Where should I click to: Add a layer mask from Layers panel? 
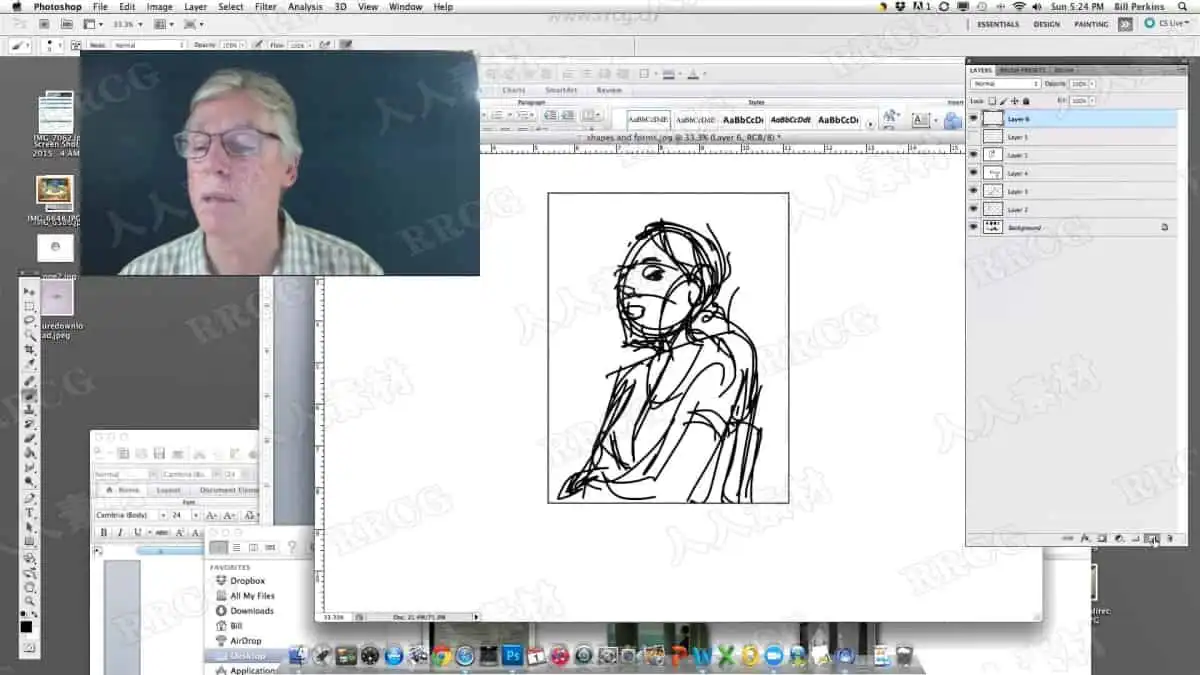[1101, 538]
